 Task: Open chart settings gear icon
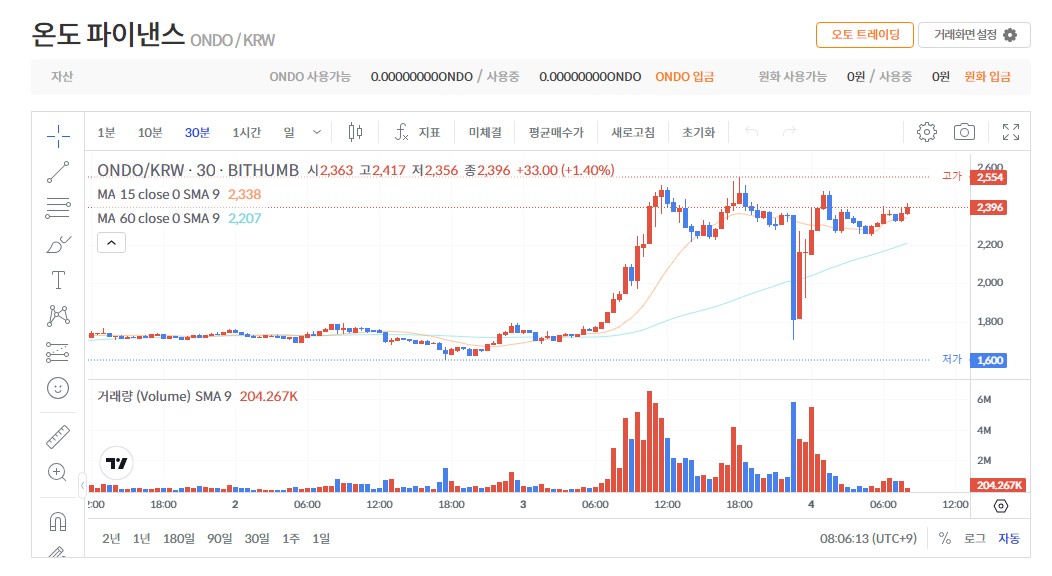(927, 132)
